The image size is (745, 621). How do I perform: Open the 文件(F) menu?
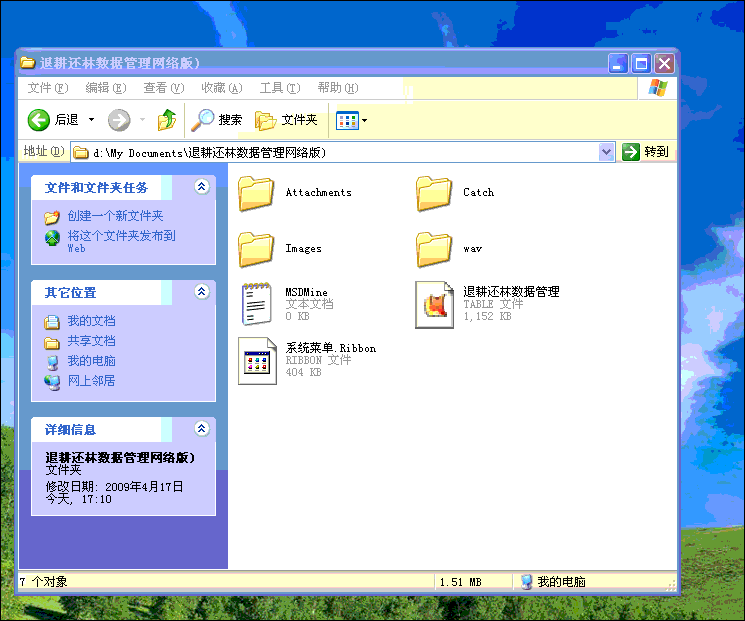pyautogui.click(x=48, y=88)
